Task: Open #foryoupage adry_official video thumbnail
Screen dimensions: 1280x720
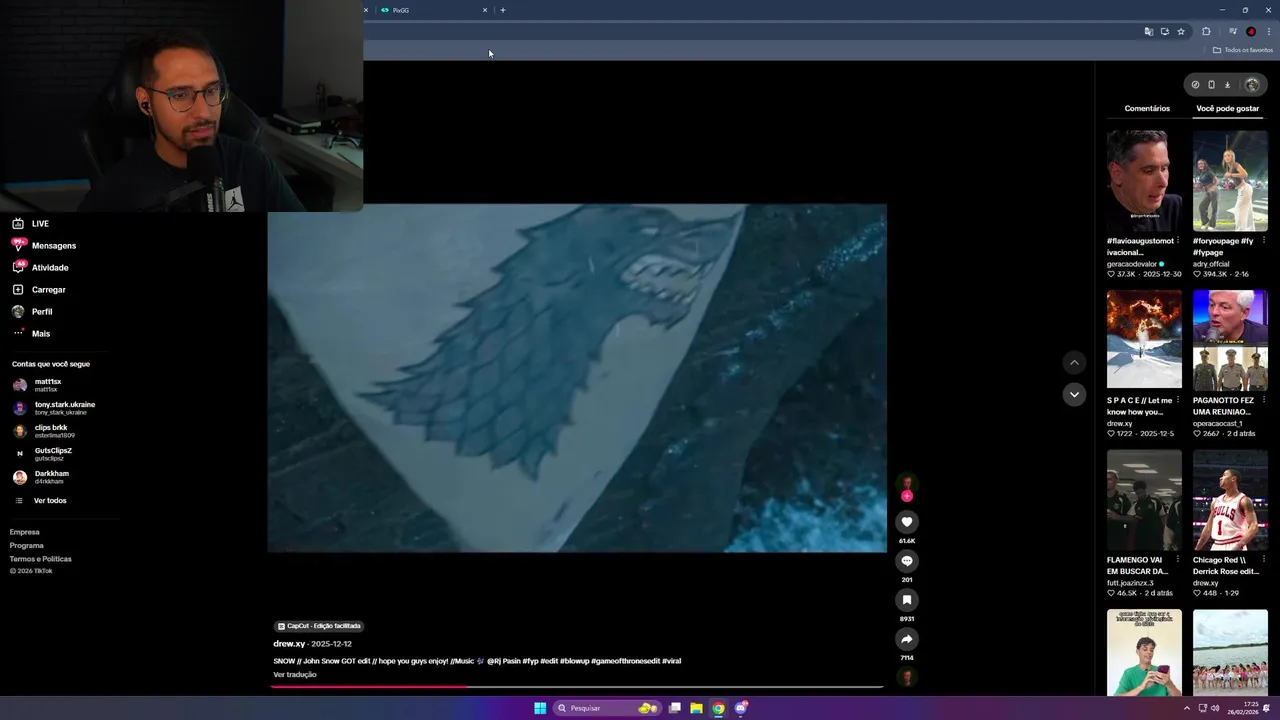Action: tap(1230, 181)
